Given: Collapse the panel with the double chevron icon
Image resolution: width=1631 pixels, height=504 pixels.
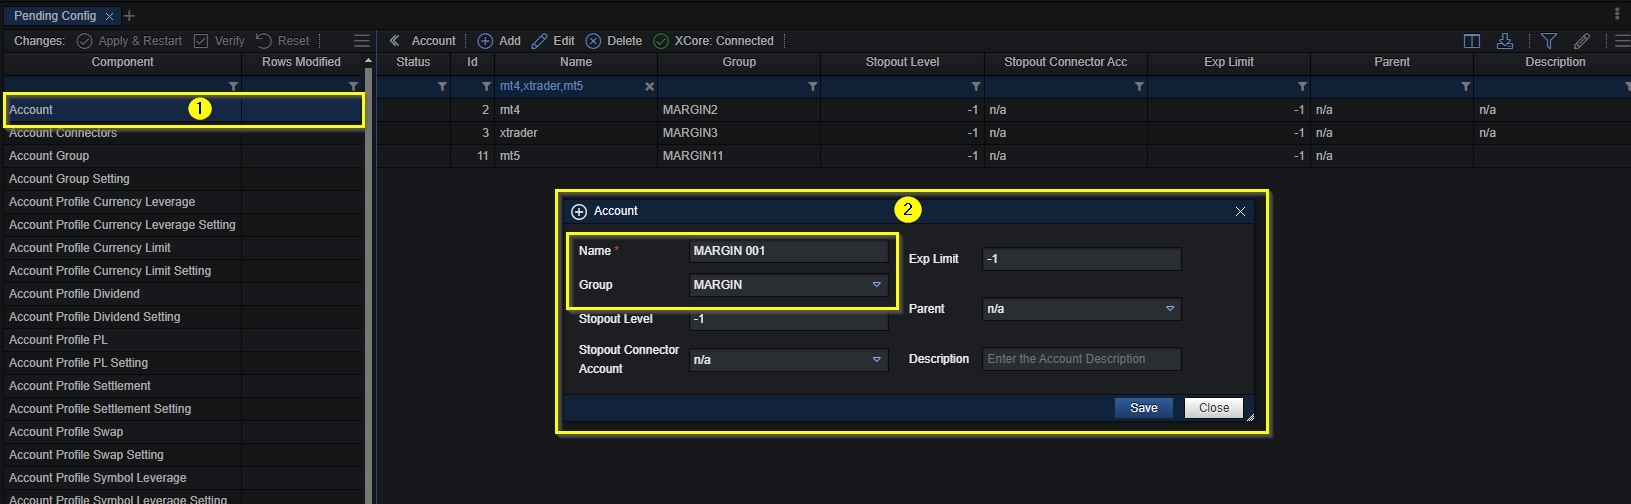Looking at the screenshot, I should coord(394,41).
